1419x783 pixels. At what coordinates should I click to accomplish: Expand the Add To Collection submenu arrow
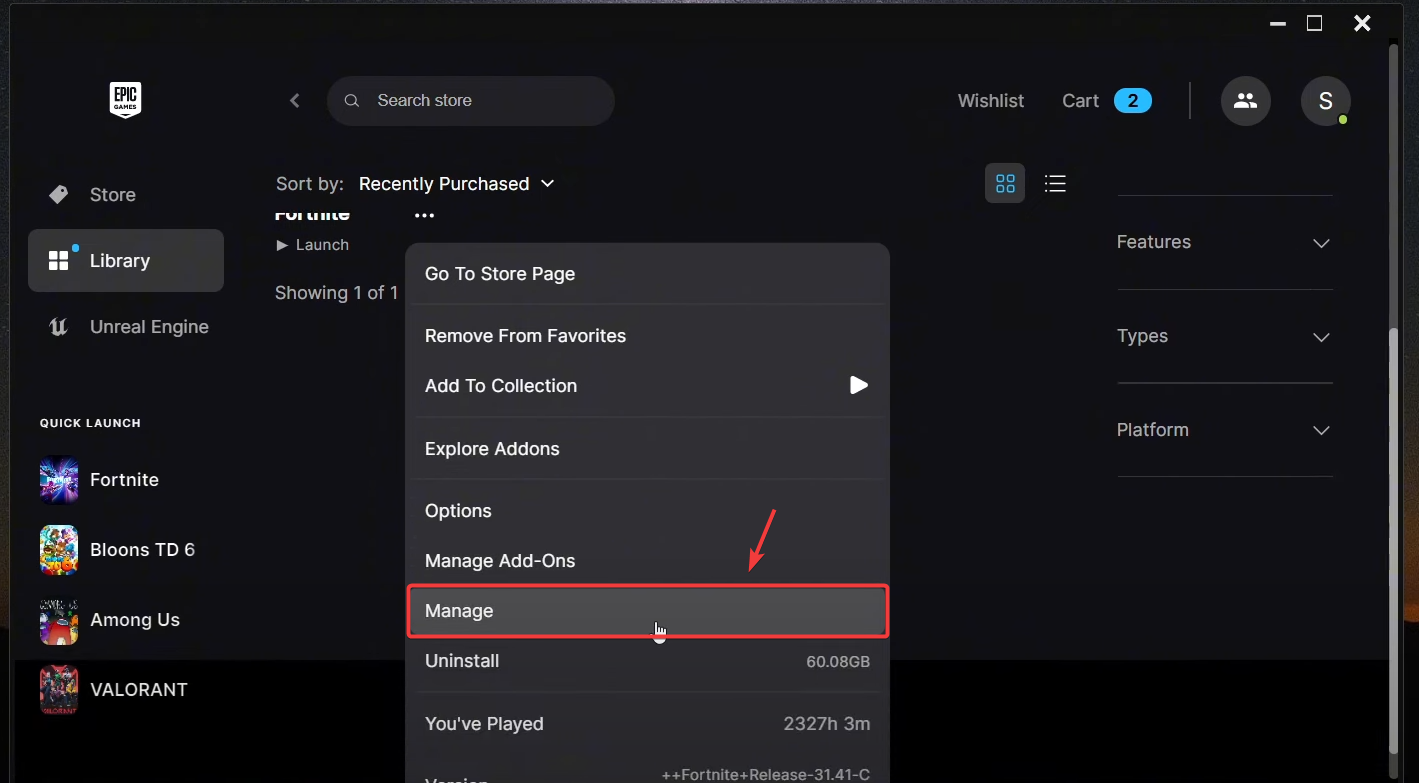coord(859,386)
